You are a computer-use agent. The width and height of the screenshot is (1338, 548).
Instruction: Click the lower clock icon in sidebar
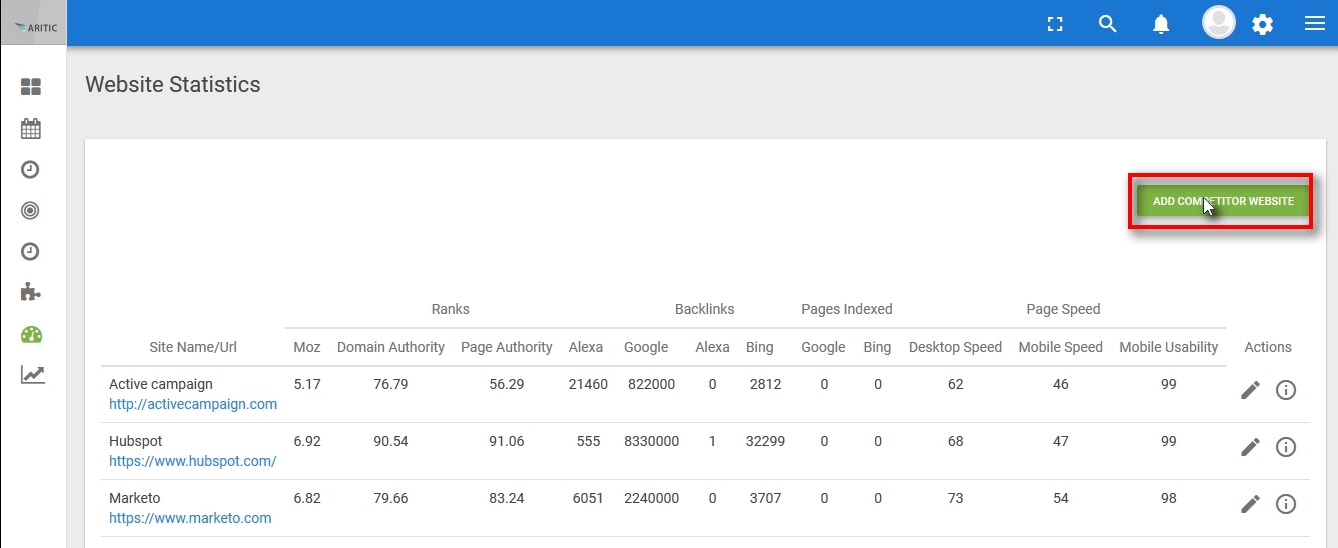point(30,251)
